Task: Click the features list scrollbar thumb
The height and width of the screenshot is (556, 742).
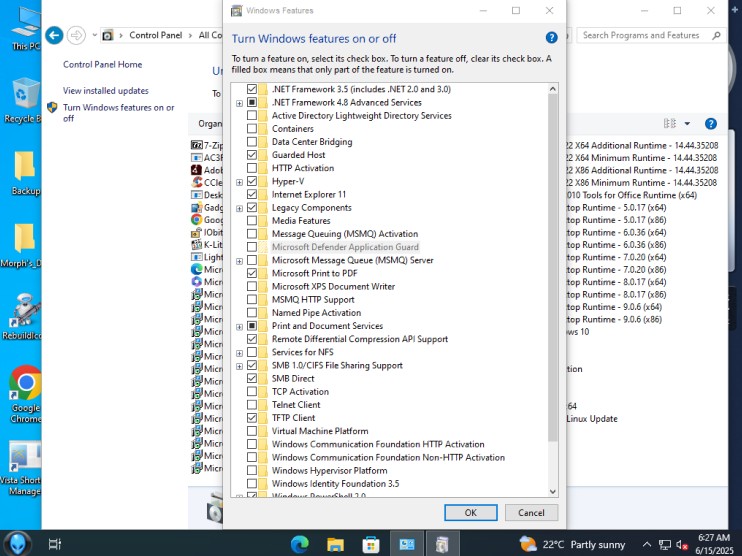Action: tap(553, 267)
